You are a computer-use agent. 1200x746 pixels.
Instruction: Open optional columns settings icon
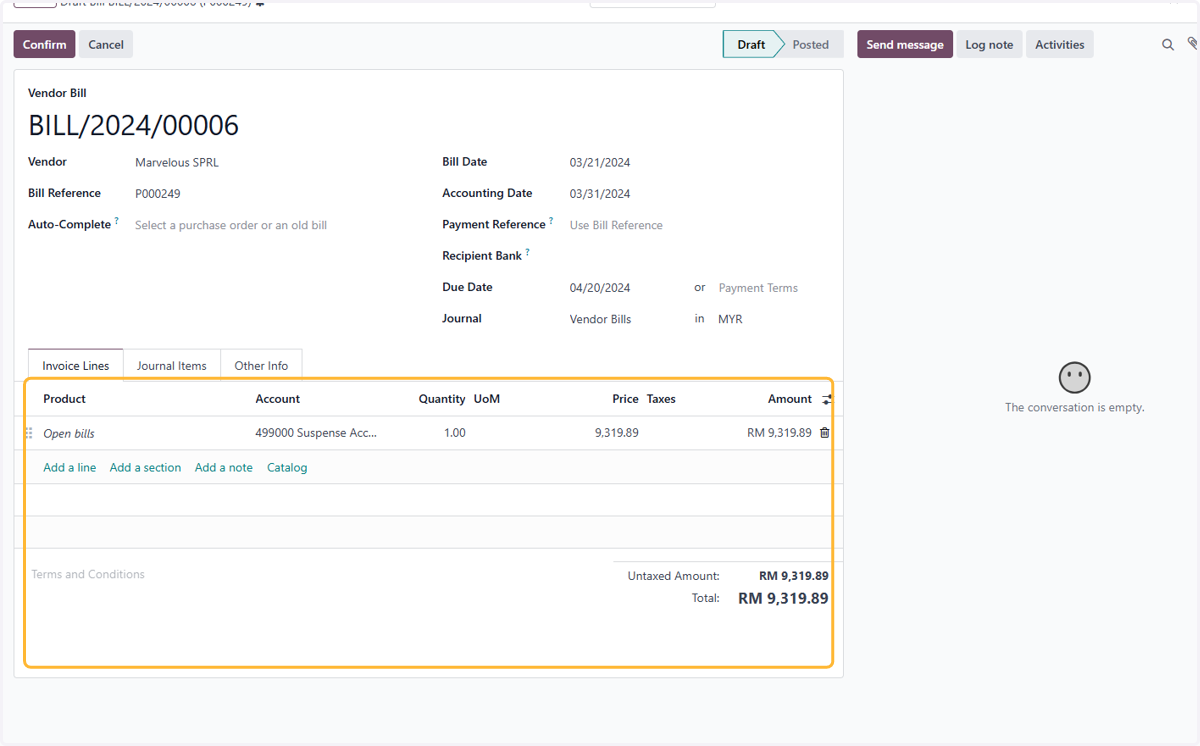[827, 399]
